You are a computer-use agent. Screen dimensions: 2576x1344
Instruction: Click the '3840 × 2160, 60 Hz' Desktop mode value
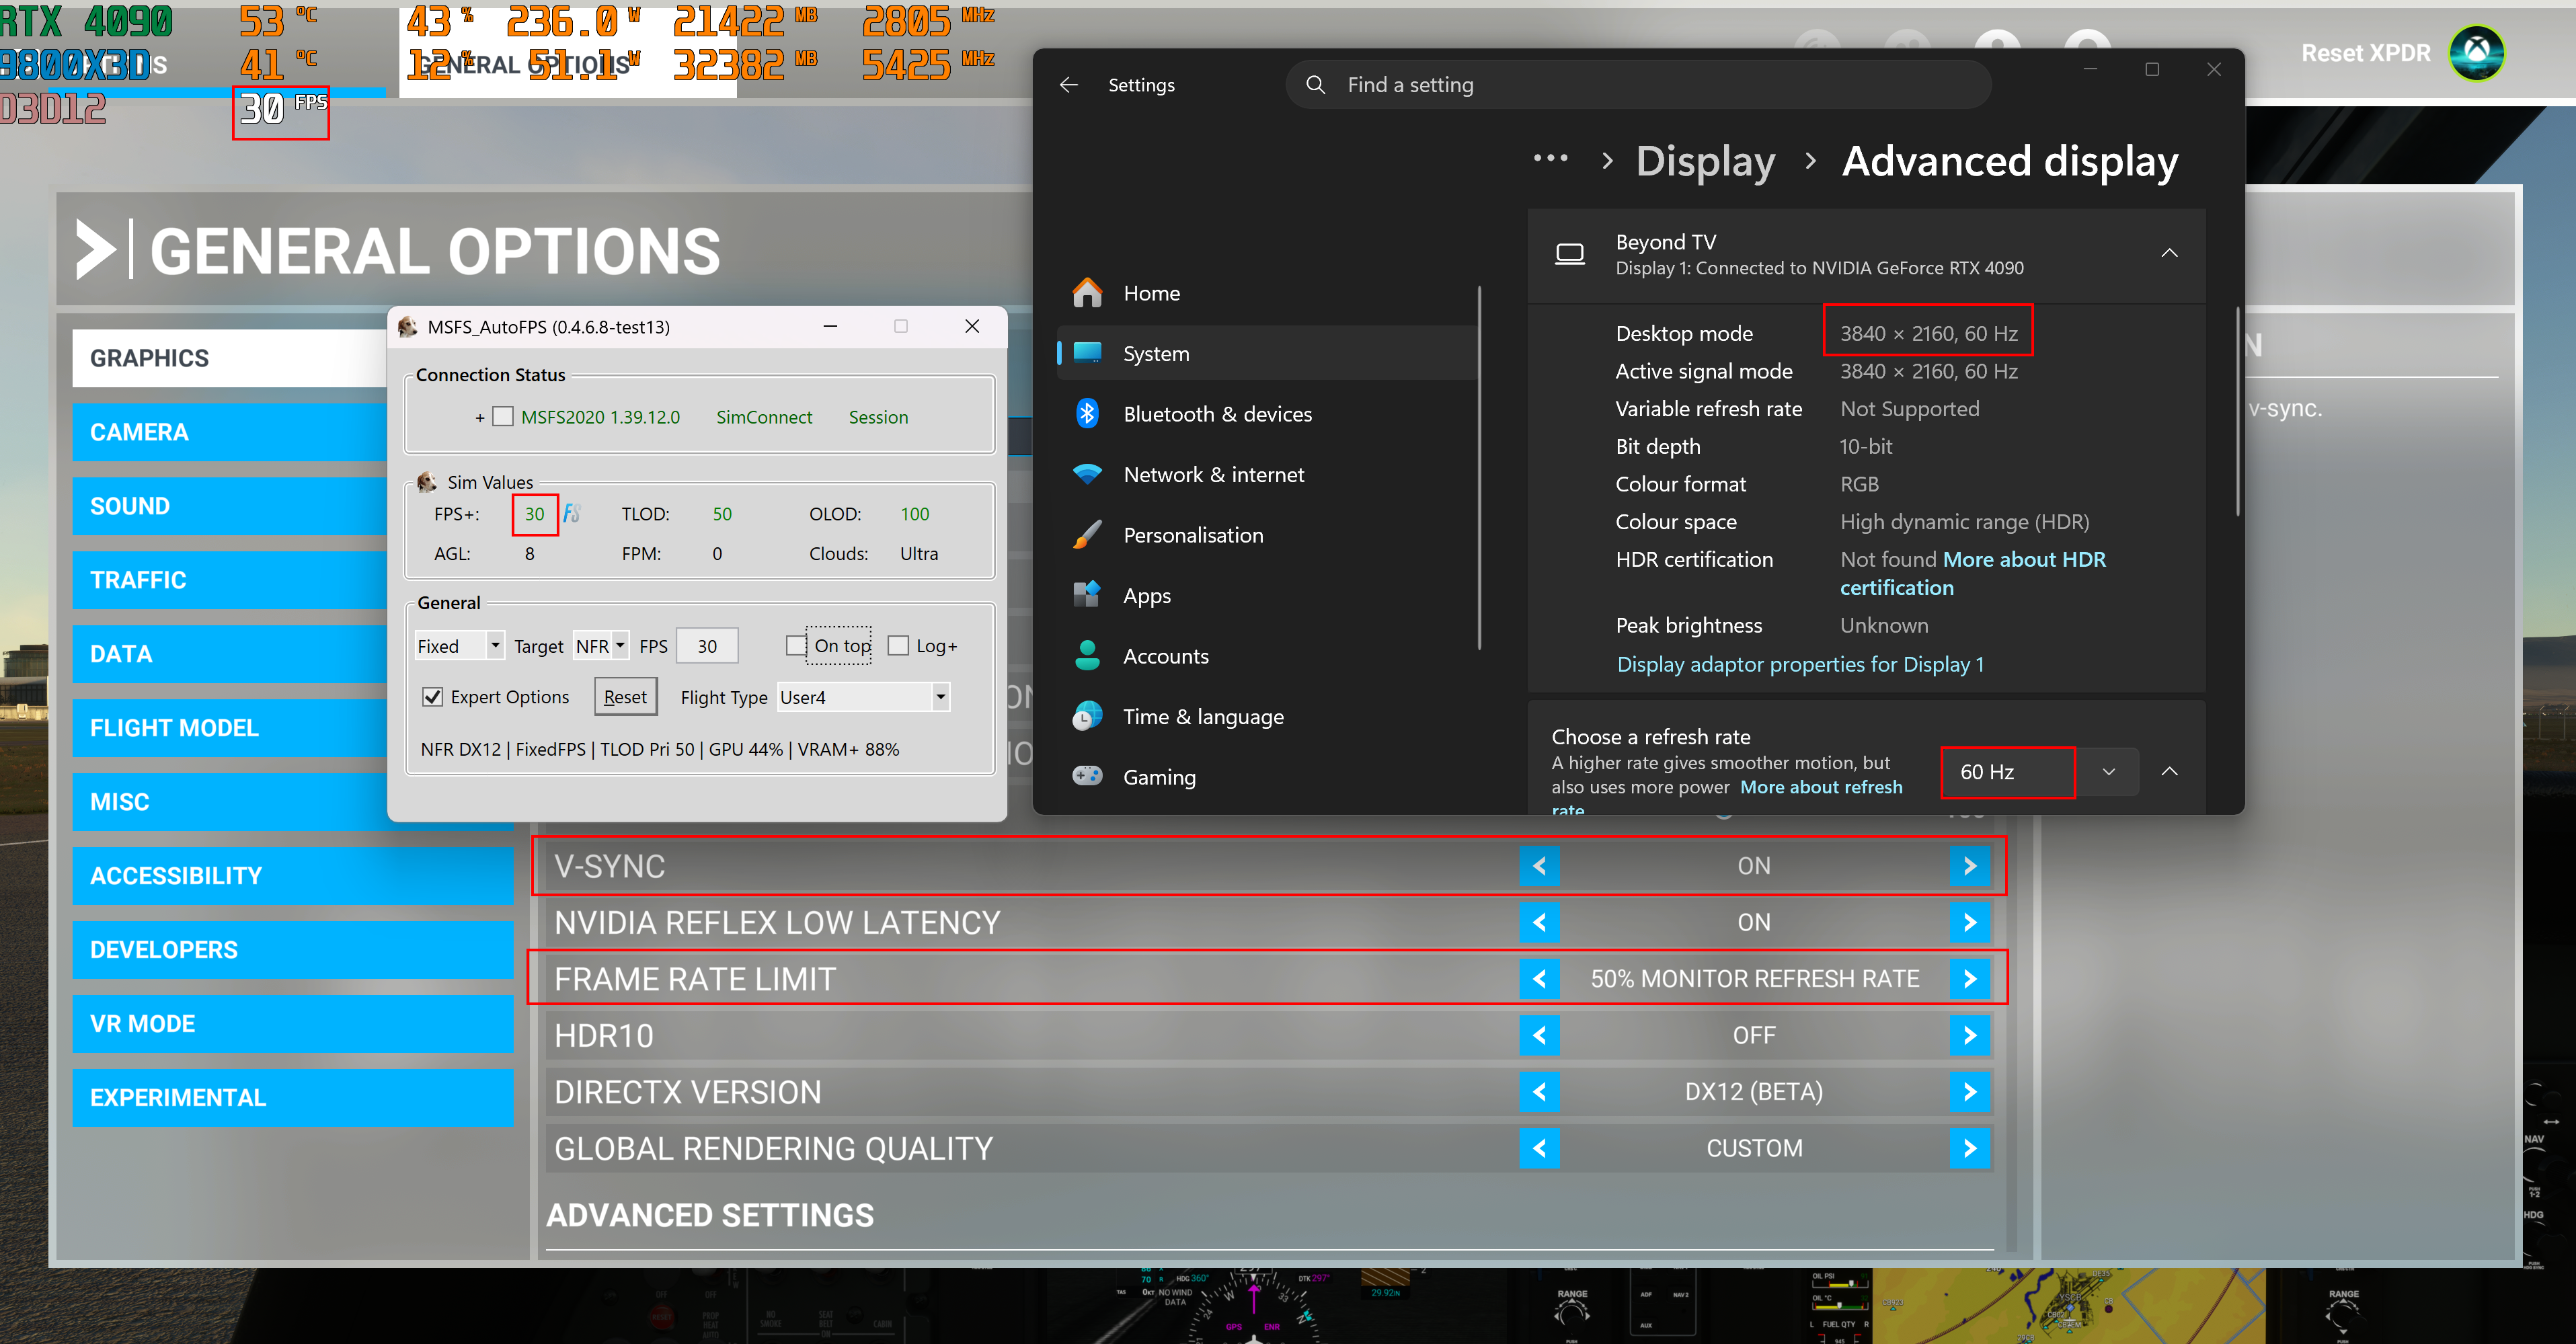[1929, 333]
